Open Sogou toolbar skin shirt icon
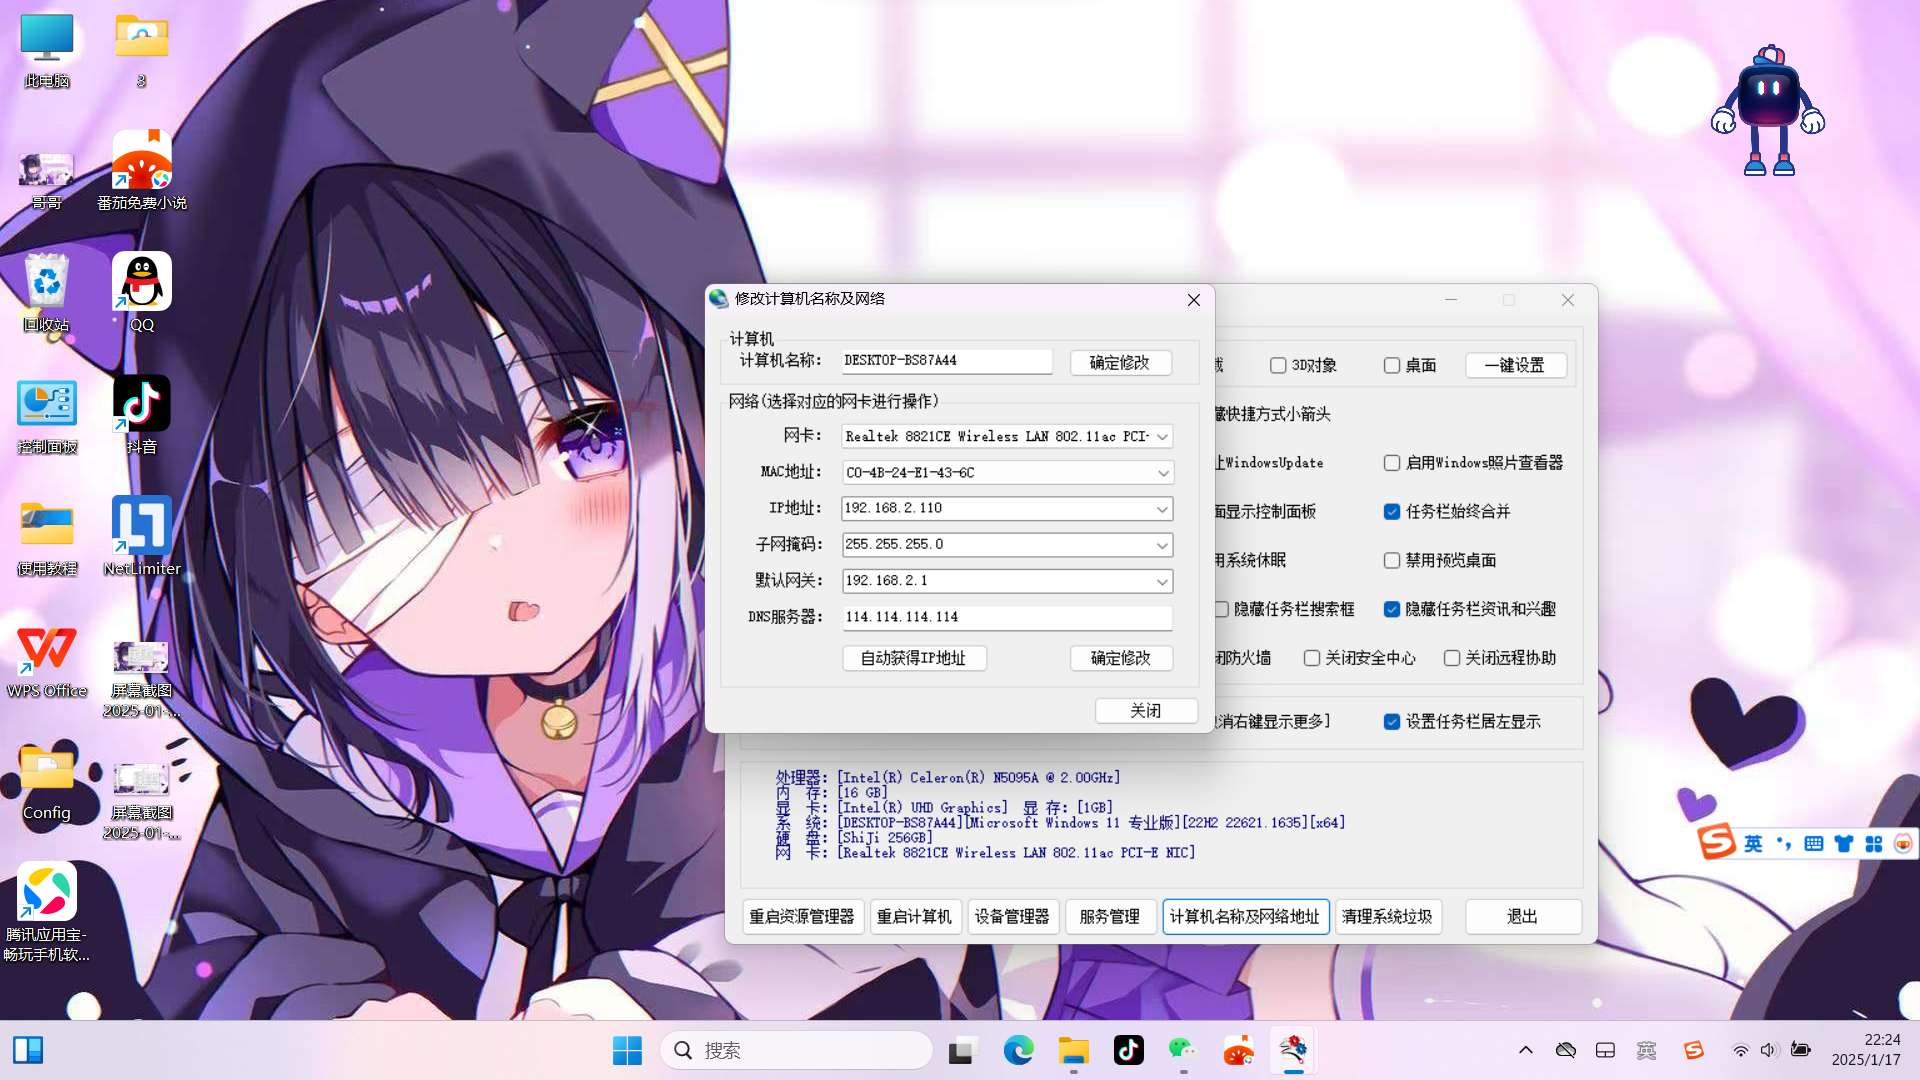The width and height of the screenshot is (1920, 1080). 1843,844
